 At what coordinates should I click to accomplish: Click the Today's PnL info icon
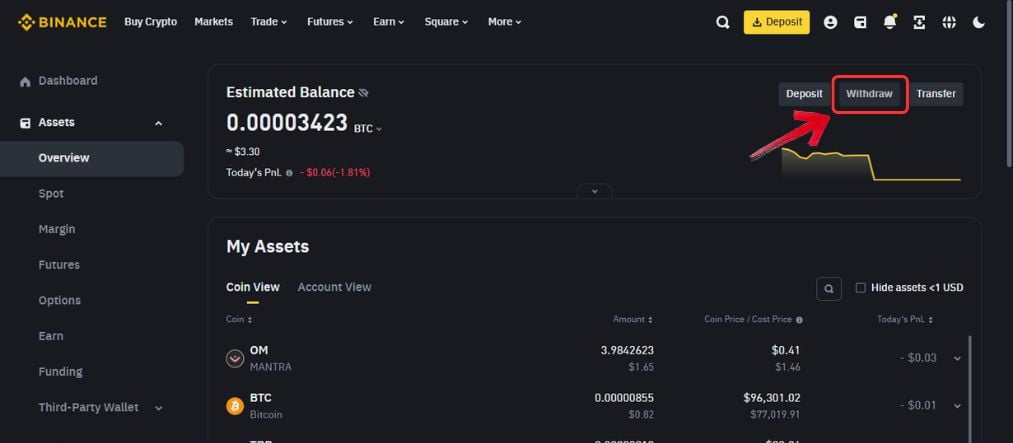[289, 173]
